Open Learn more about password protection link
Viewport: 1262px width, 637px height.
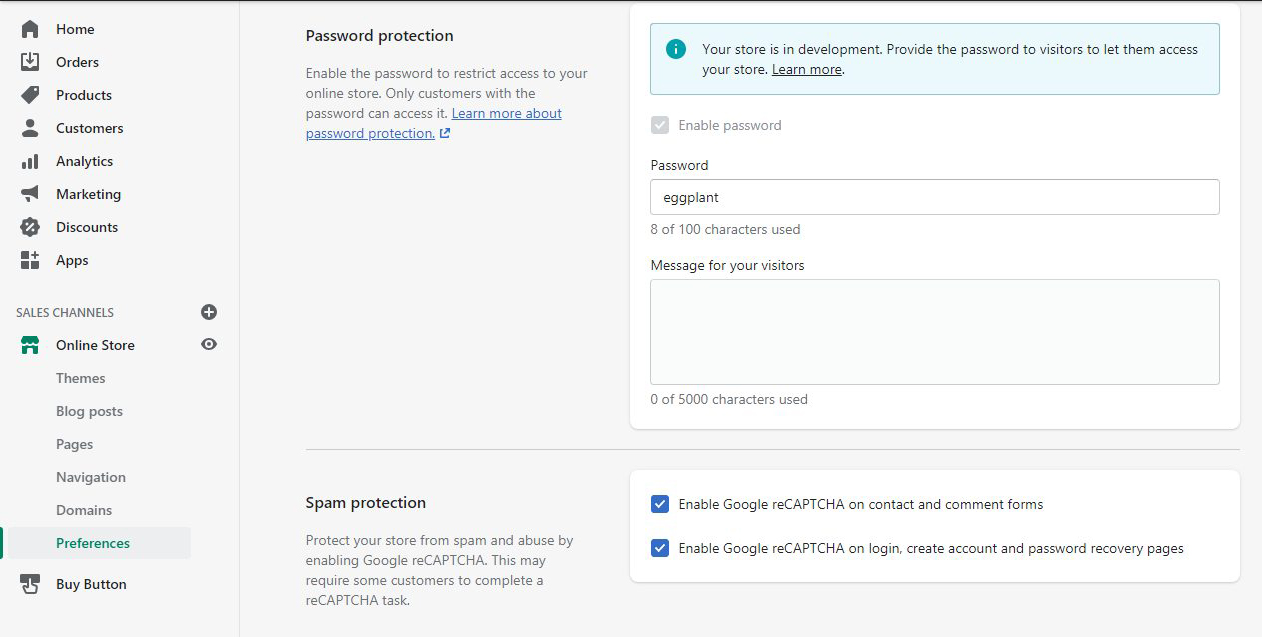click(x=506, y=114)
